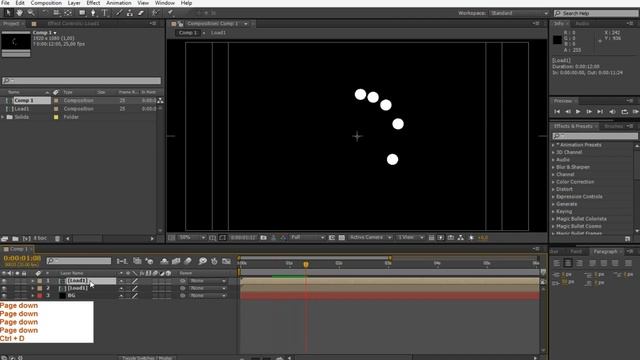Viewport: 640px width, 360px height.
Task: Open the Effect menu
Action: pos(93,3)
